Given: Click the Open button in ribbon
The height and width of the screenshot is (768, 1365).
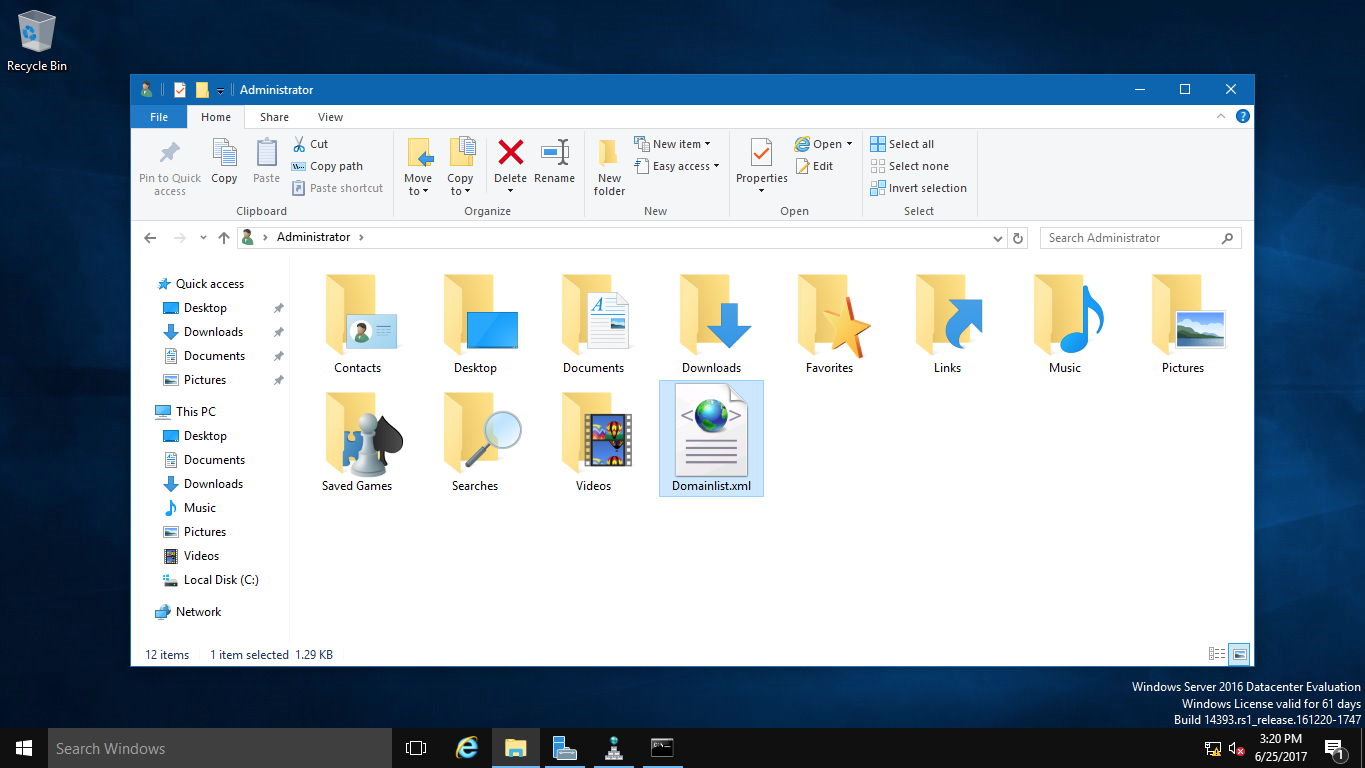Looking at the screenshot, I should [819, 144].
